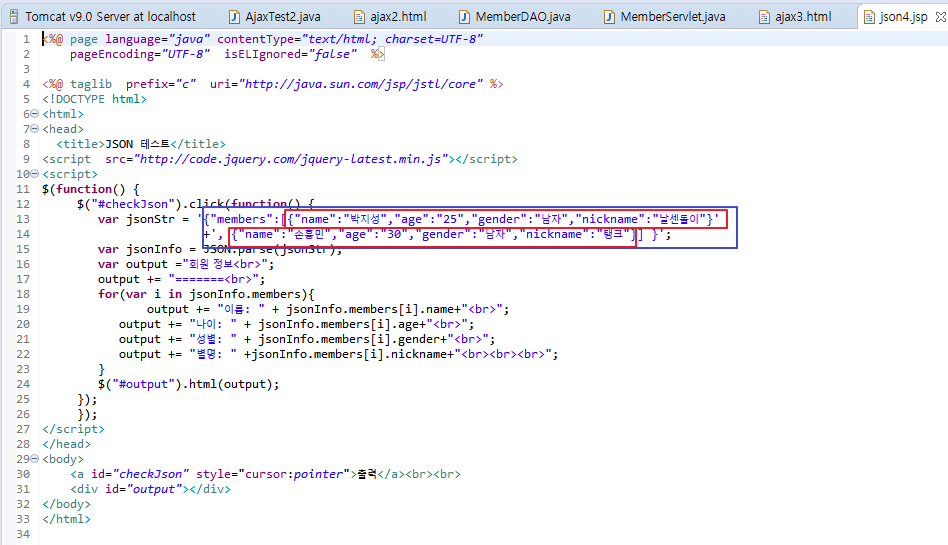This screenshot has width=948, height=545.
Task: Click line number 1 in the gutter
Action: tap(26, 39)
